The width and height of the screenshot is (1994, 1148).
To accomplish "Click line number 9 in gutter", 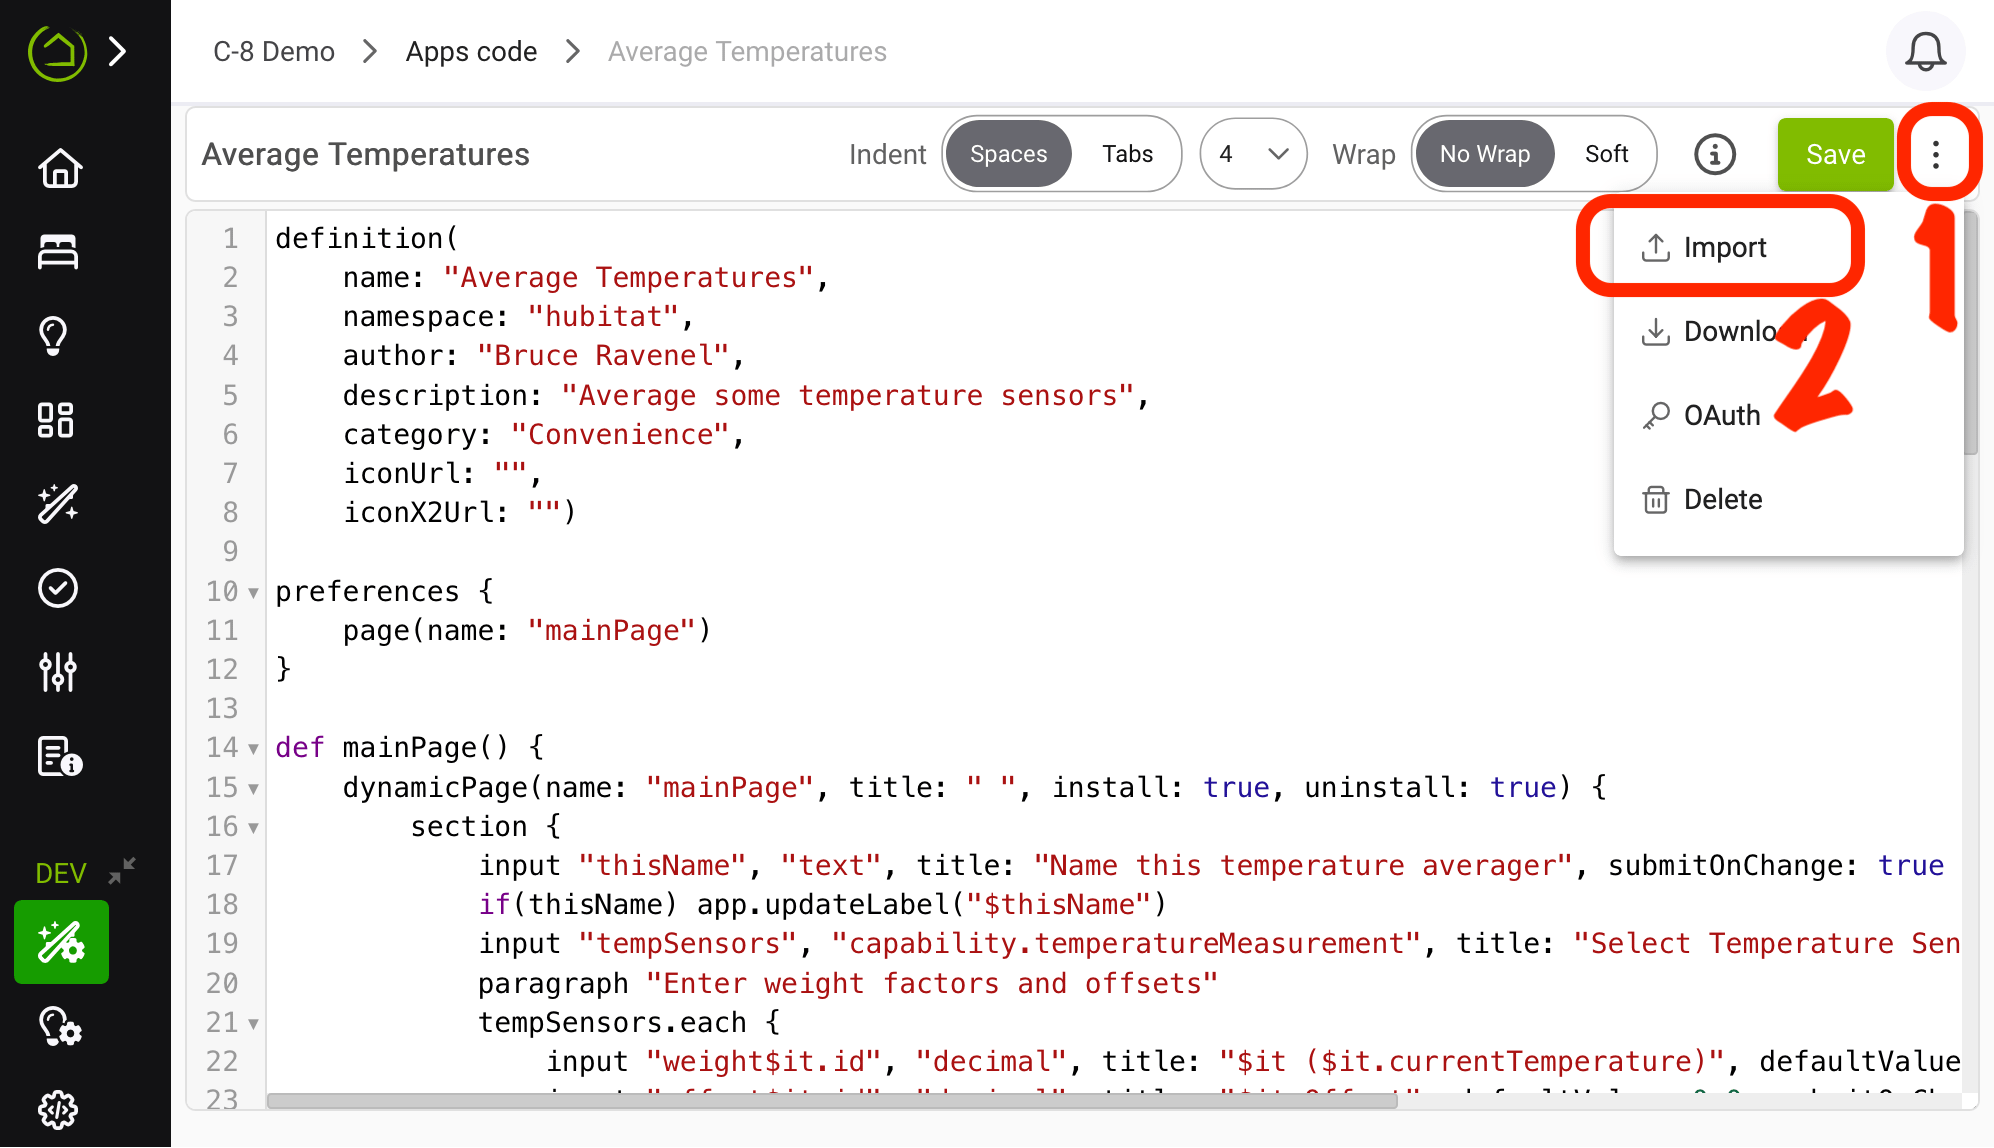I will (x=230, y=551).
